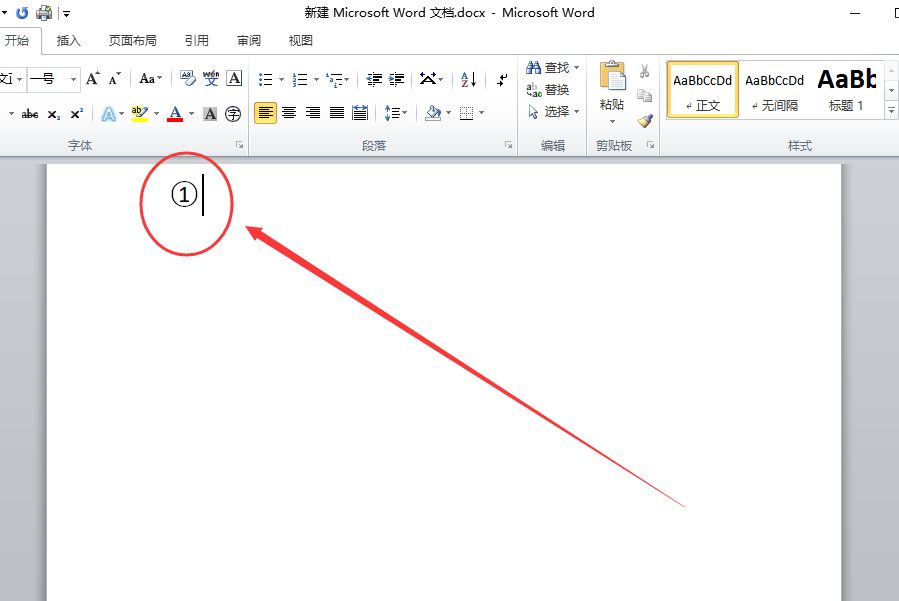899x601 pixels.
Task: Click the Format Painter brush icon
Action: (x=645, y=120)
